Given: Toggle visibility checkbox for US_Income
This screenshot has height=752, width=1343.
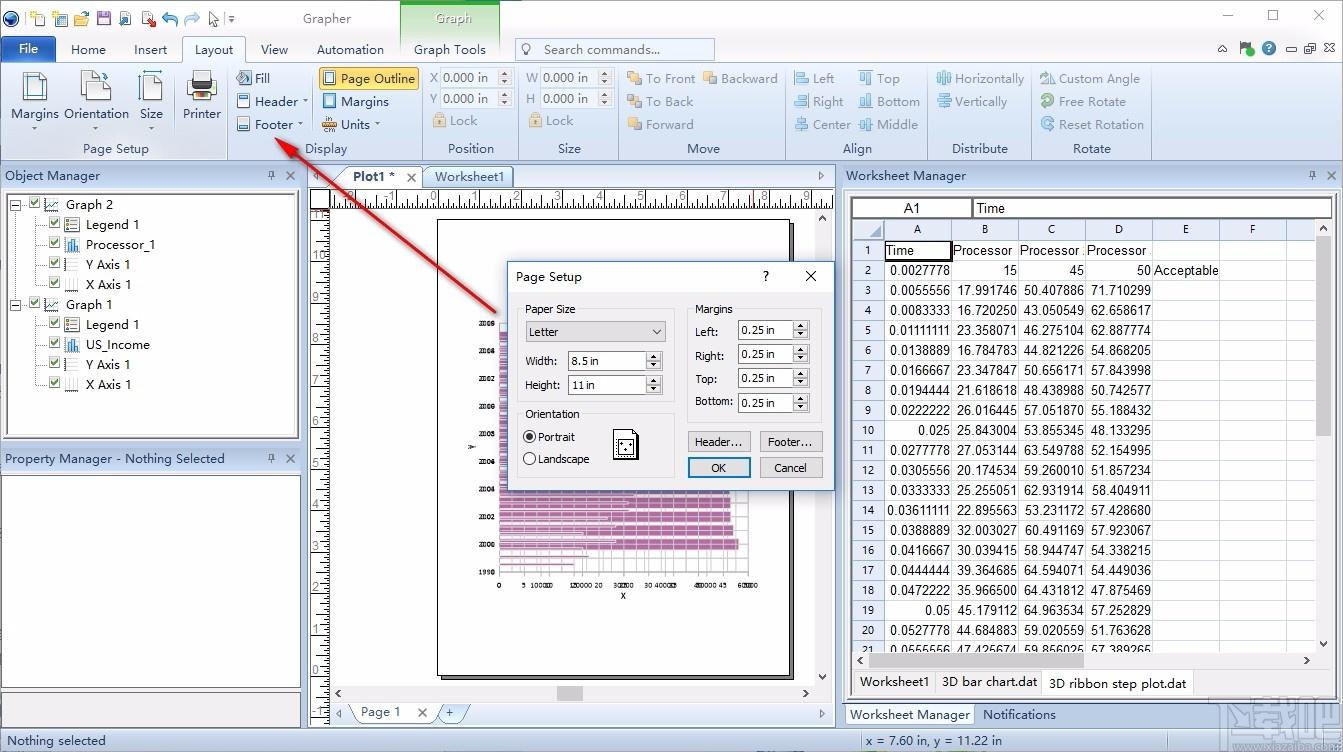Looking at the screenshot, I should [x=55, y=344].
